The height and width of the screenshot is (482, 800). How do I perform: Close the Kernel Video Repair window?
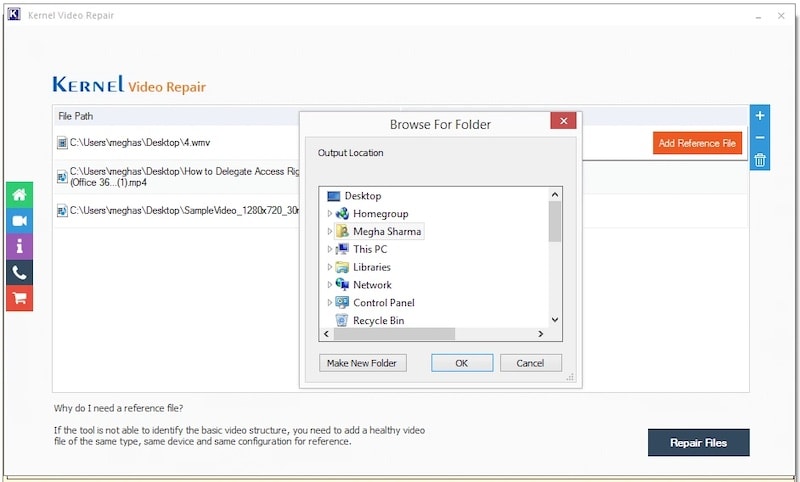click(781, 16)
